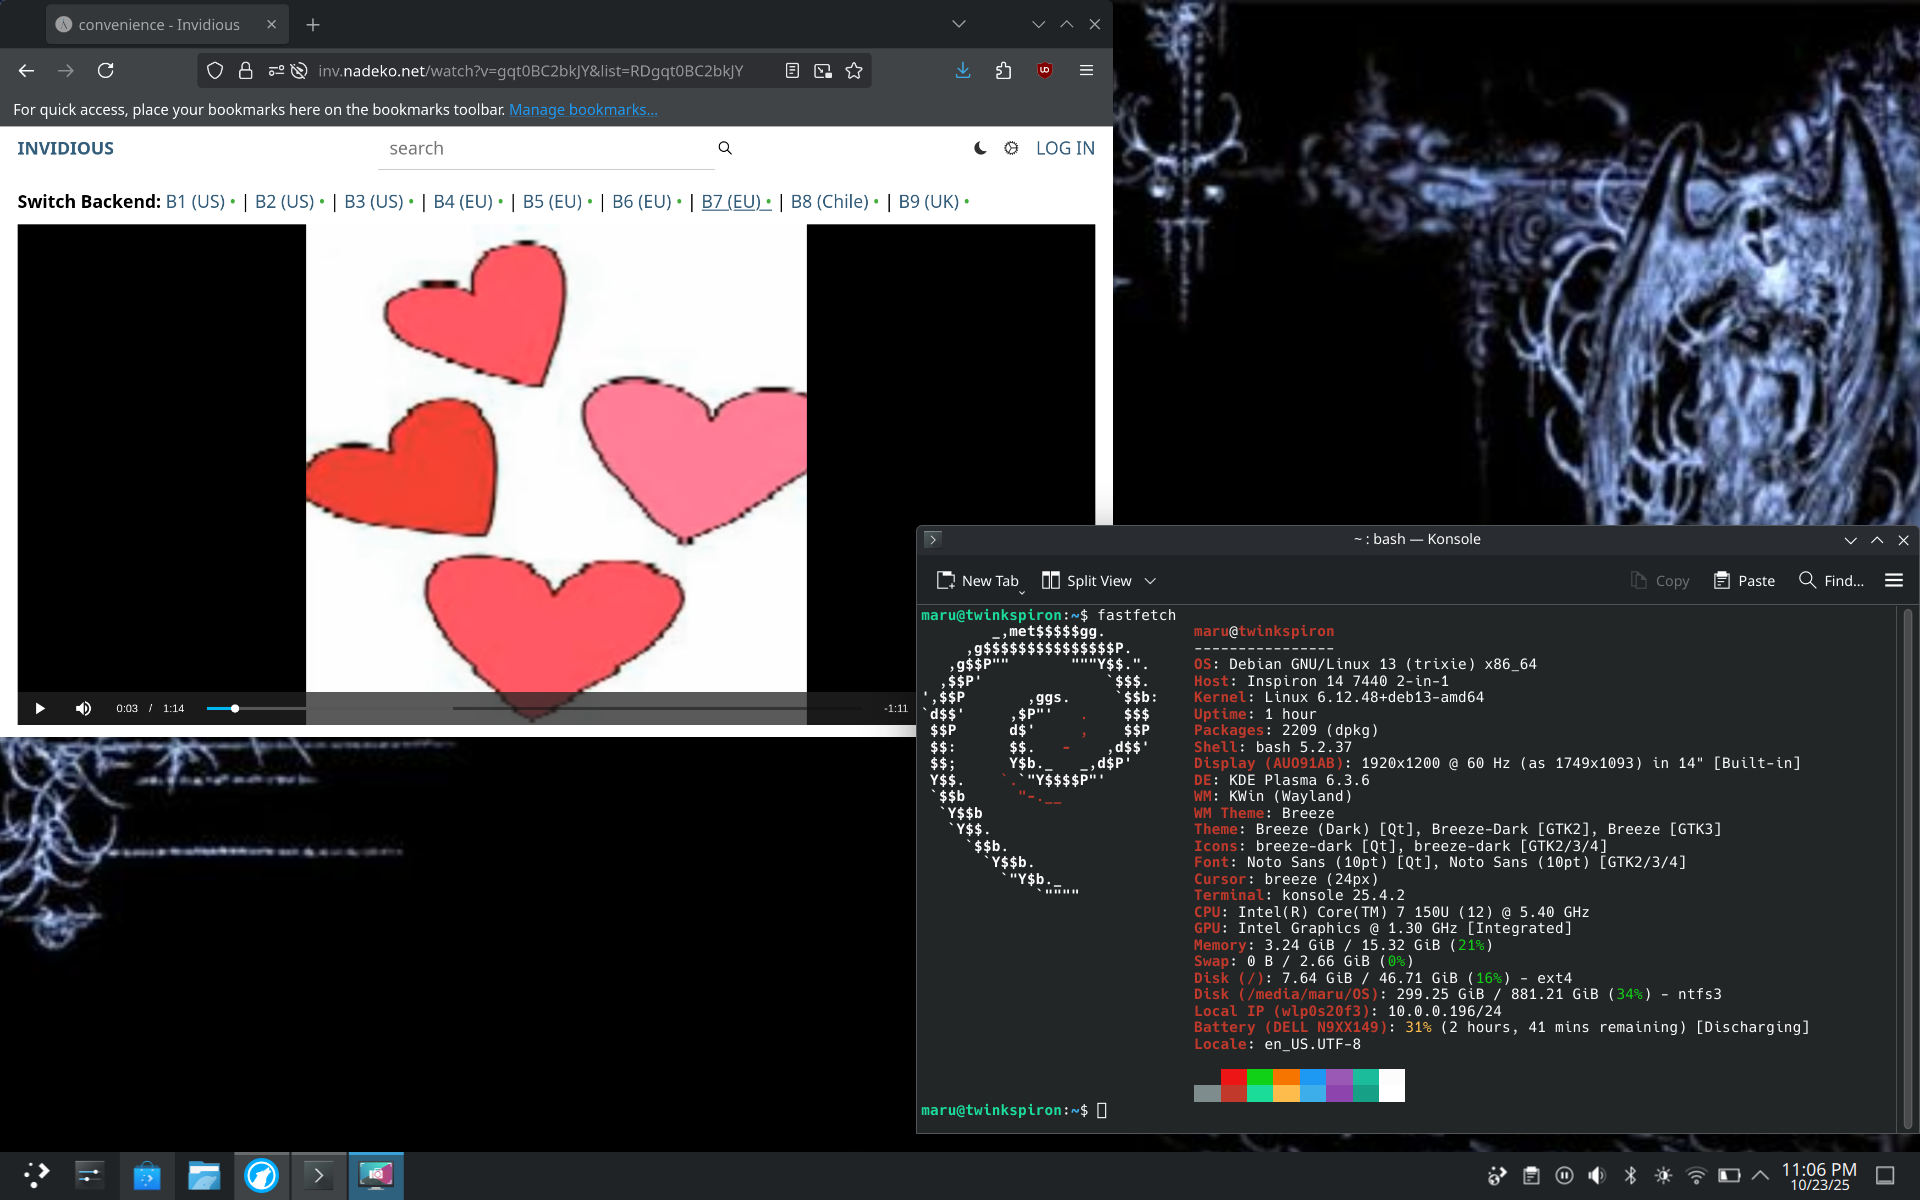Show site security info via padlock icon

click(x=245, y=71)
